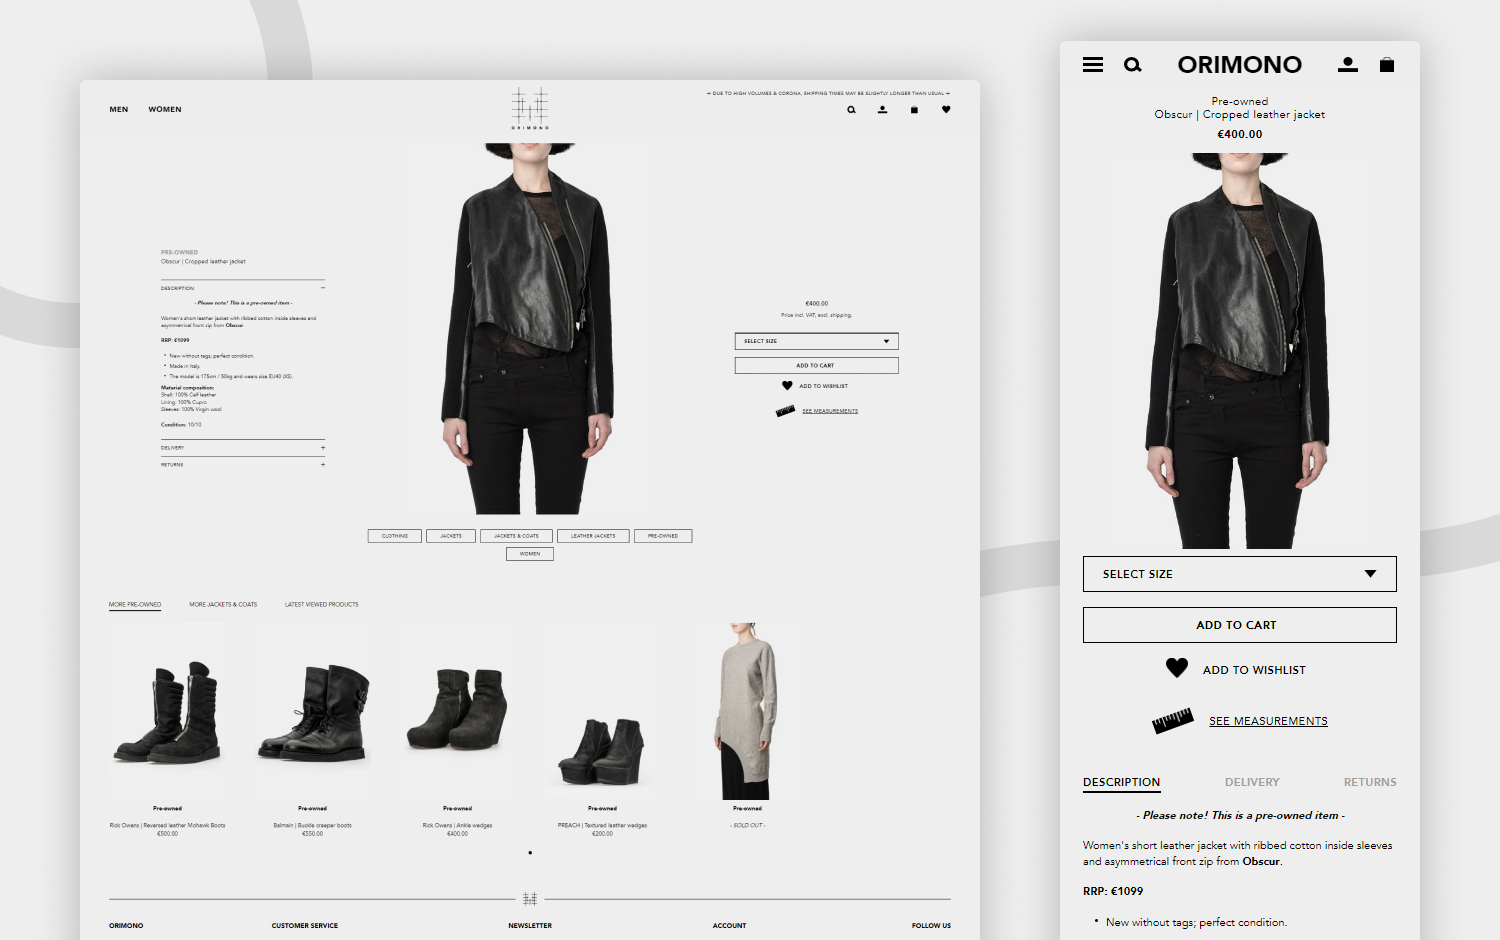Open the cart icon in mobile header
The width and height of the screenshot is (1500, 940).
(1388, 64)
